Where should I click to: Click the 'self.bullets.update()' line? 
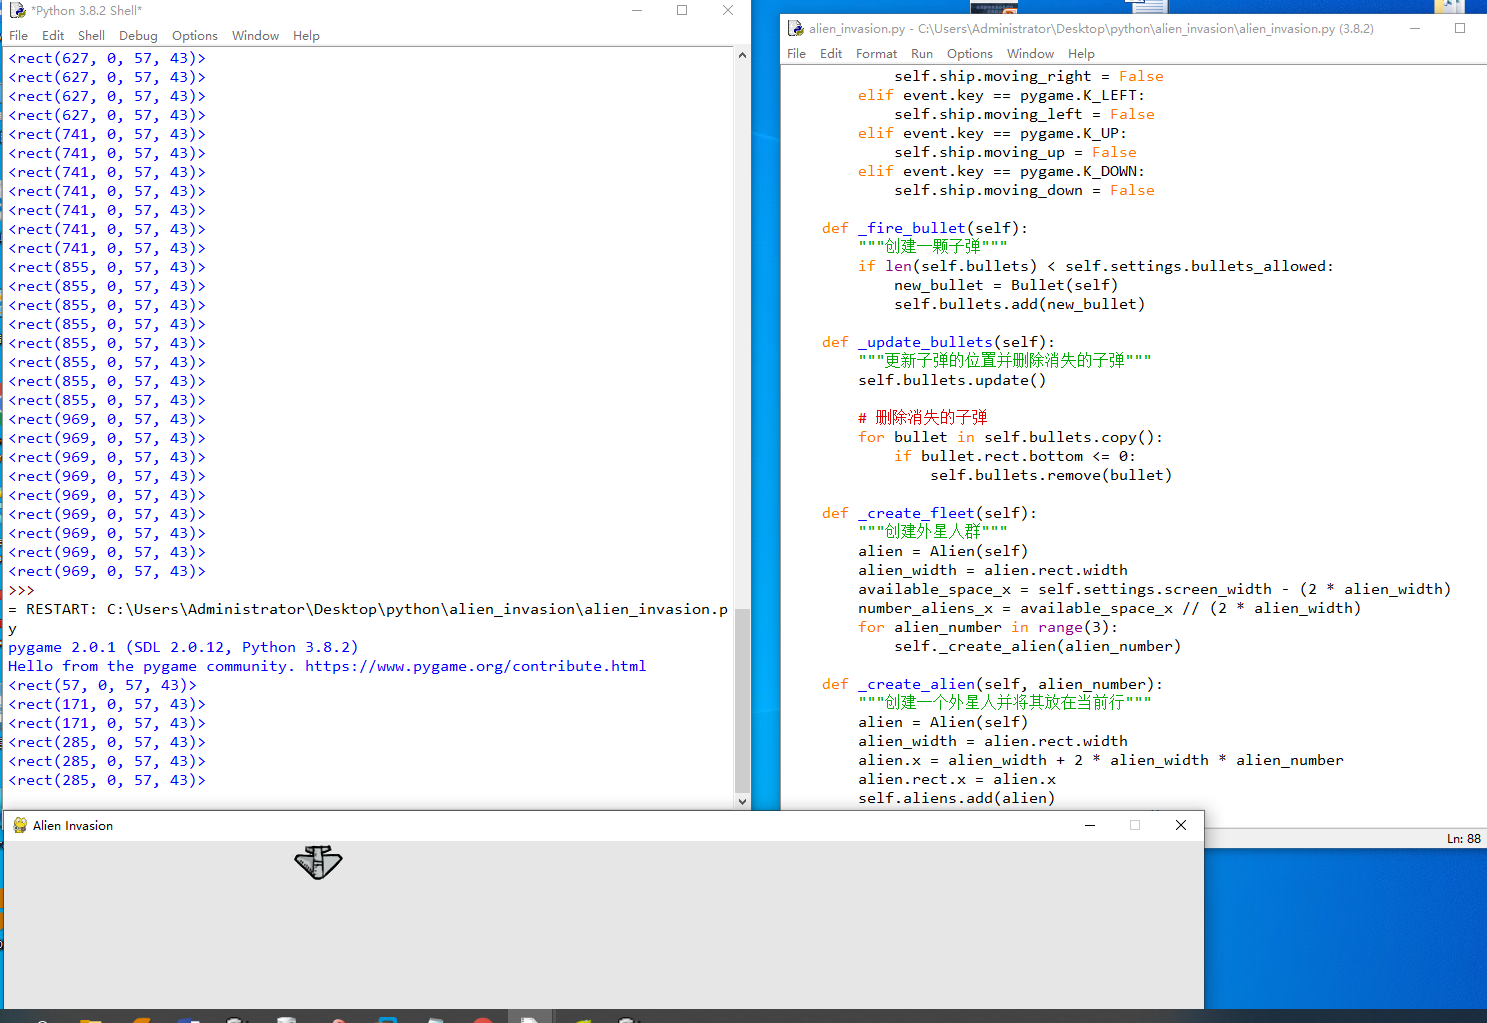click(952, 380)
